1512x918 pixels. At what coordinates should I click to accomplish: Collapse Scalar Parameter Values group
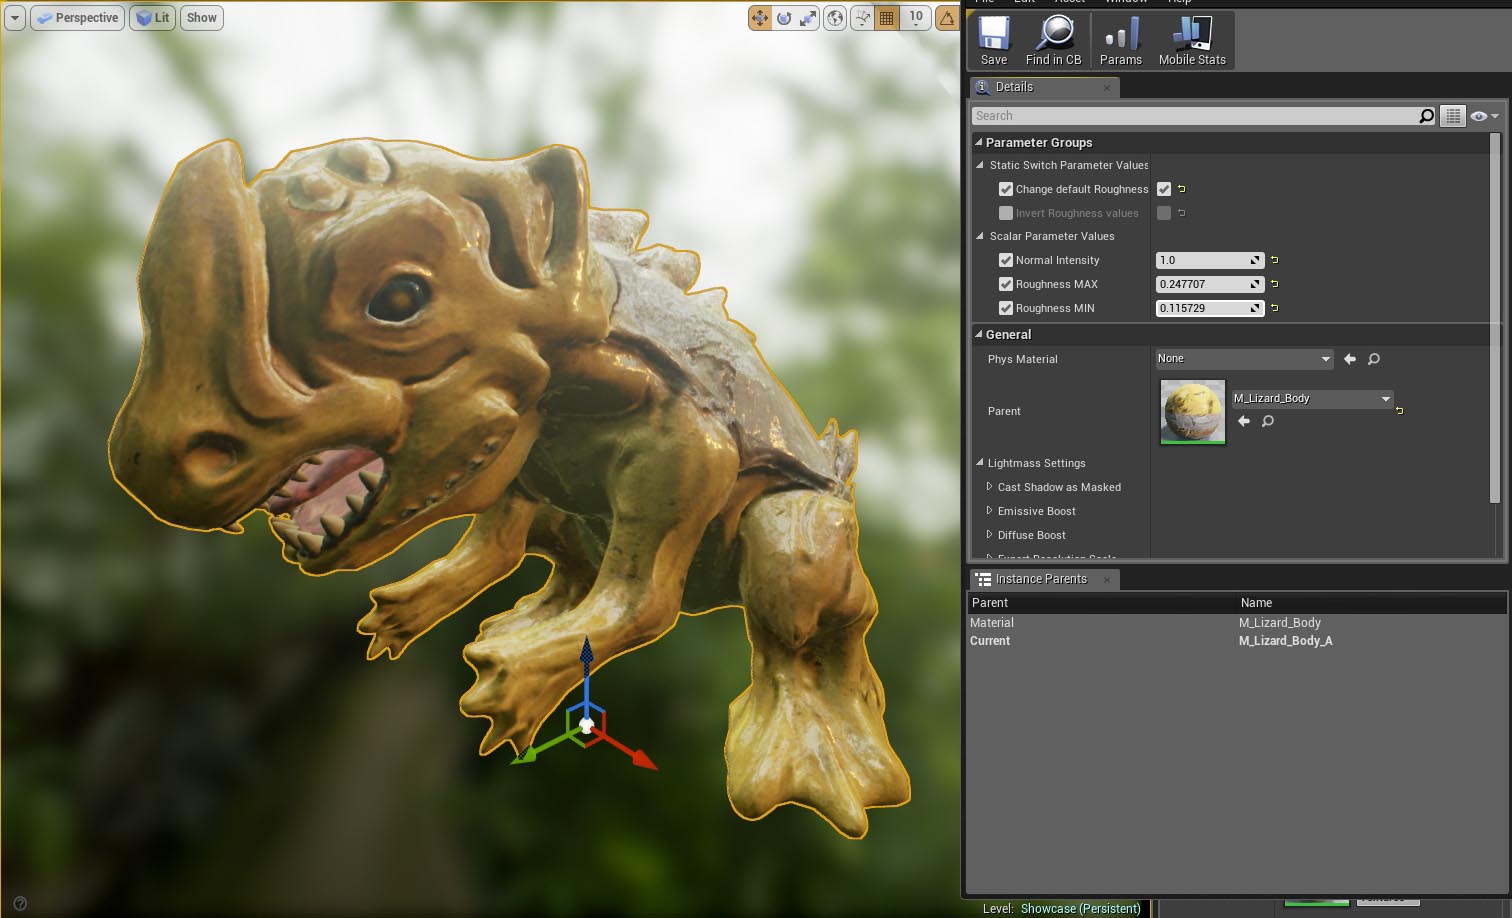point(980,236)
